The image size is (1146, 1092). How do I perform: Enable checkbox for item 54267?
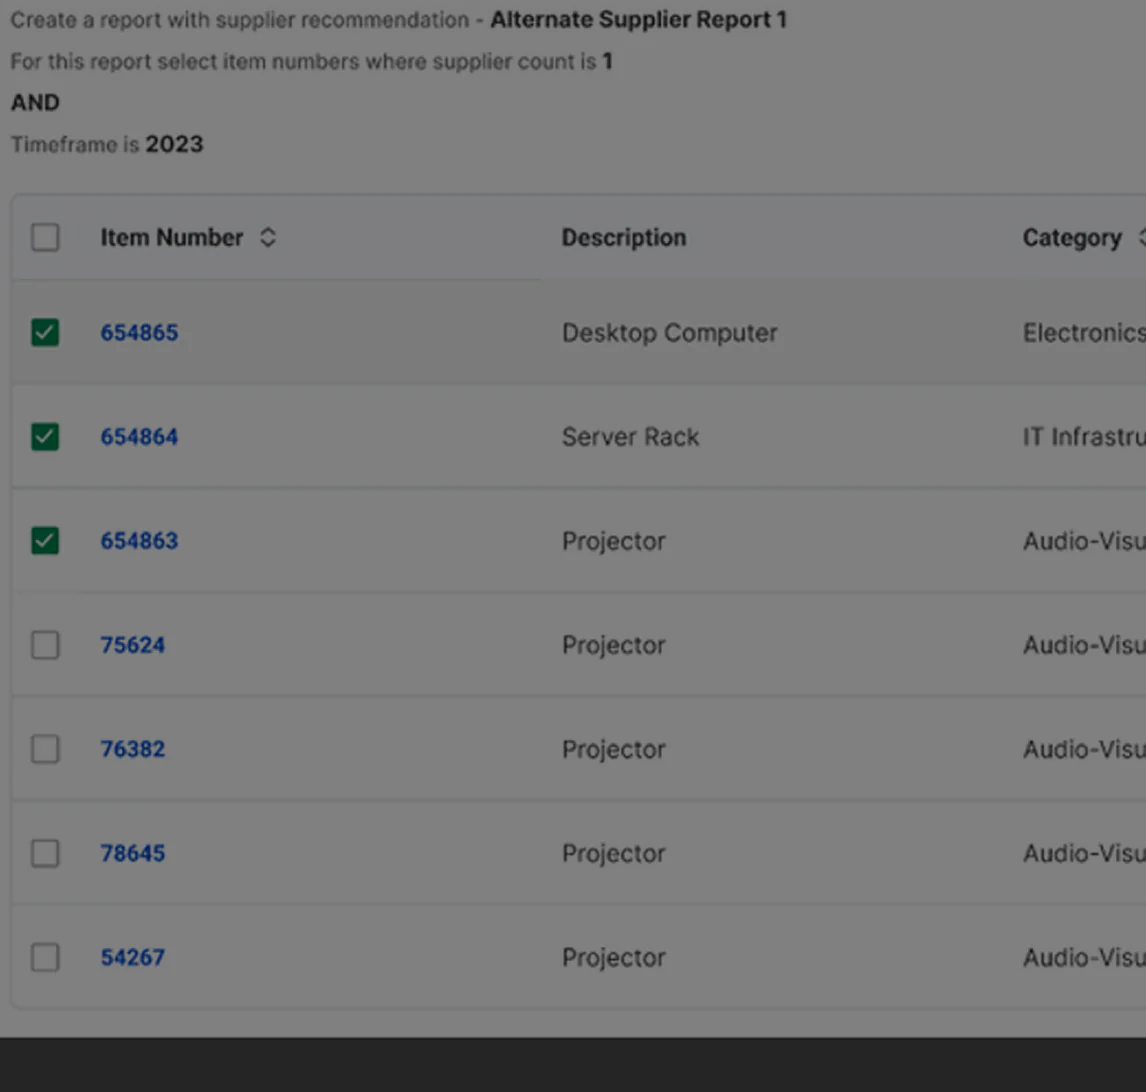[45, 958]
